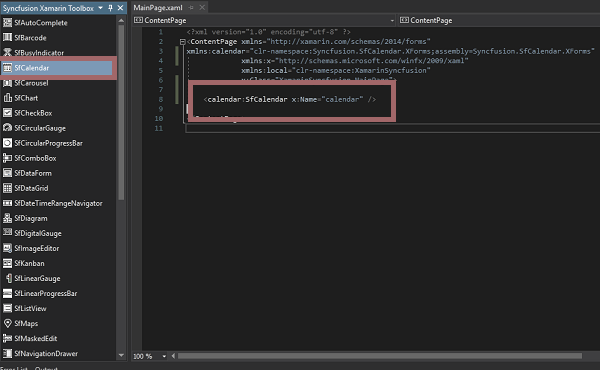Click the xml version declaration line

click(269, 32)
